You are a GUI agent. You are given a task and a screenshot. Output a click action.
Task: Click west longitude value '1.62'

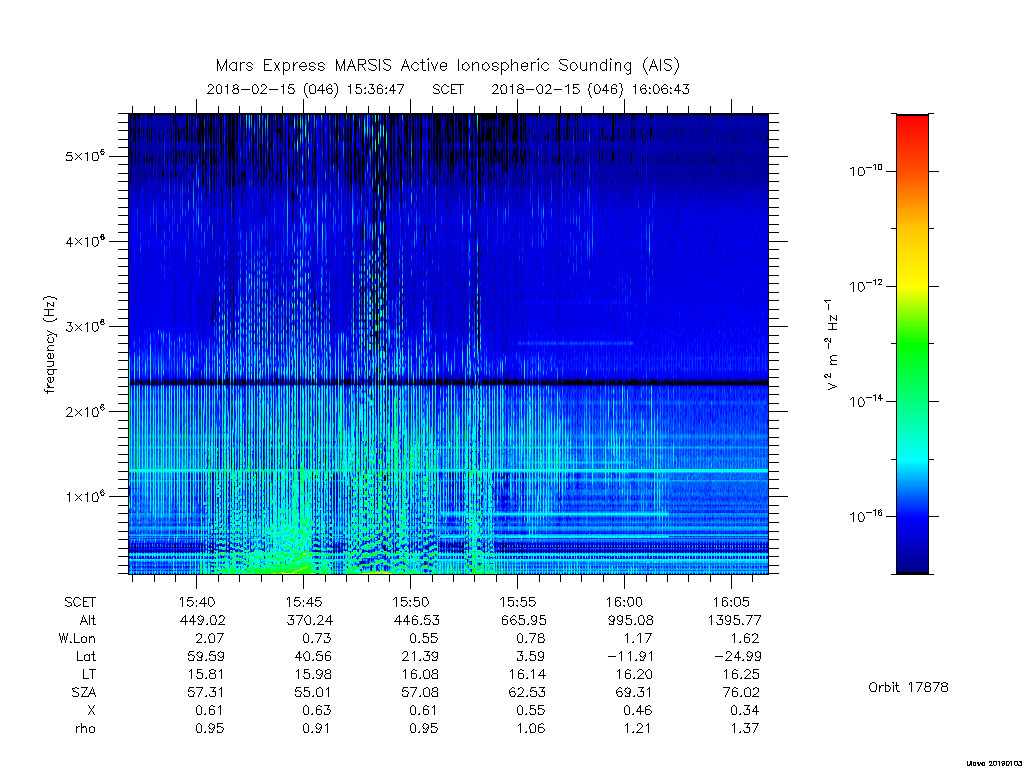(744, 638)
